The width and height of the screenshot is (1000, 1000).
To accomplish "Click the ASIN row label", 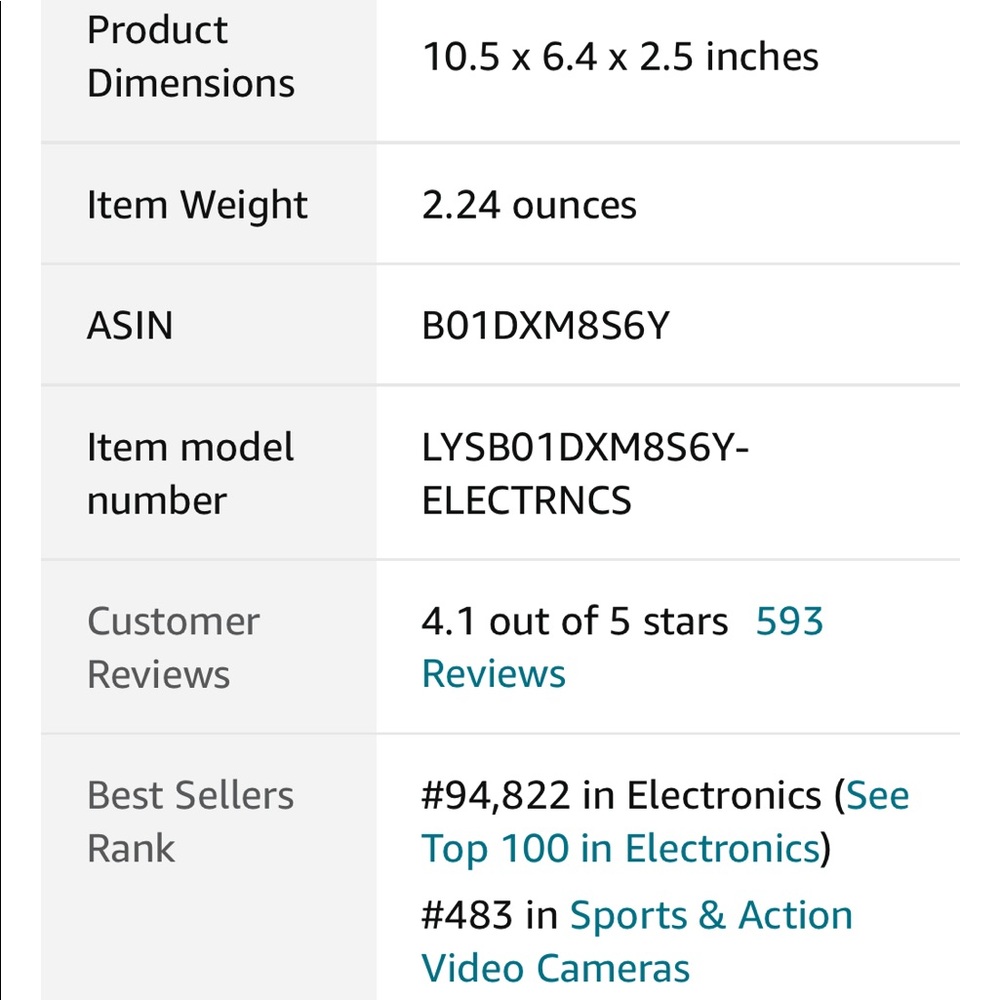I will tap(130, 325).
